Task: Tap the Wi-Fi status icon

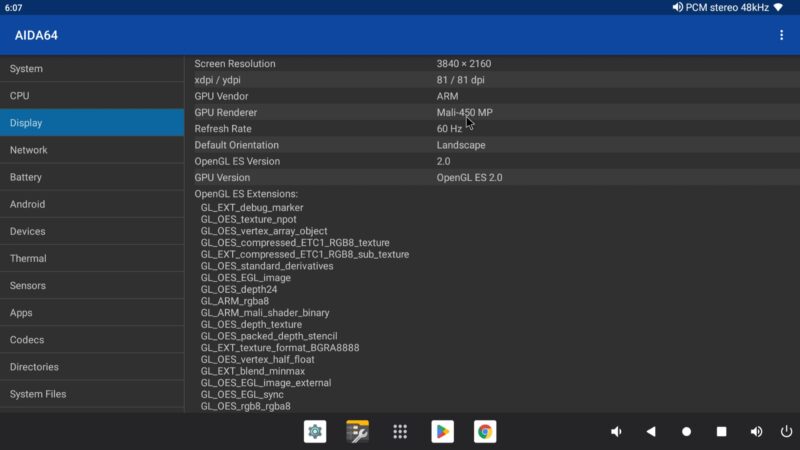Action: point(778,7)
